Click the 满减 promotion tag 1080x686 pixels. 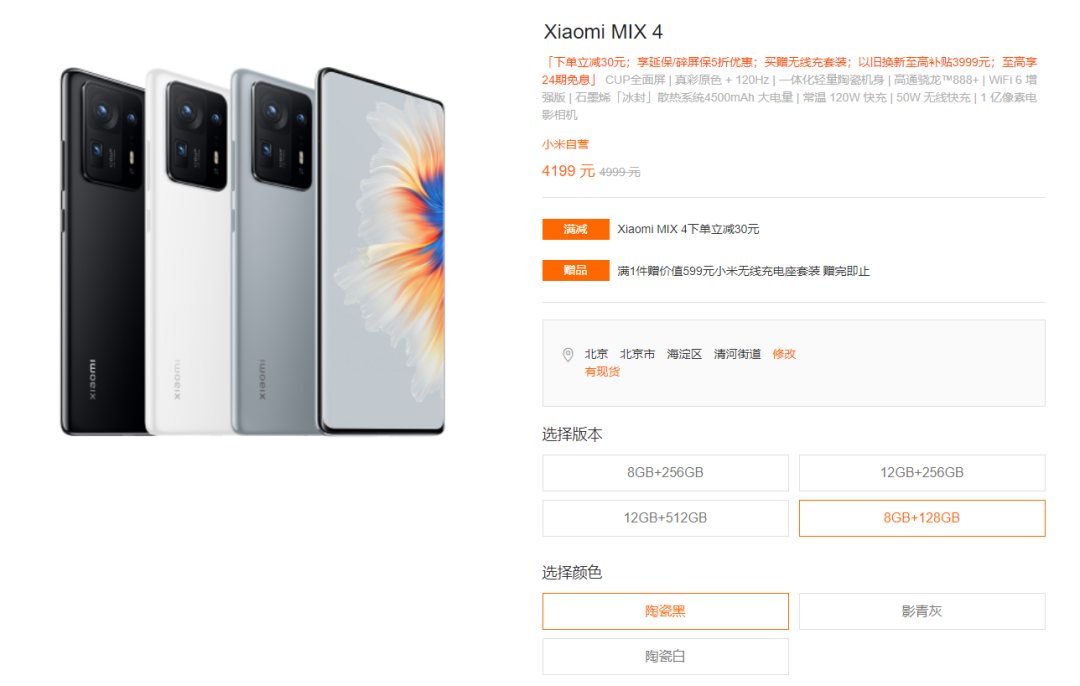[575, 229]
